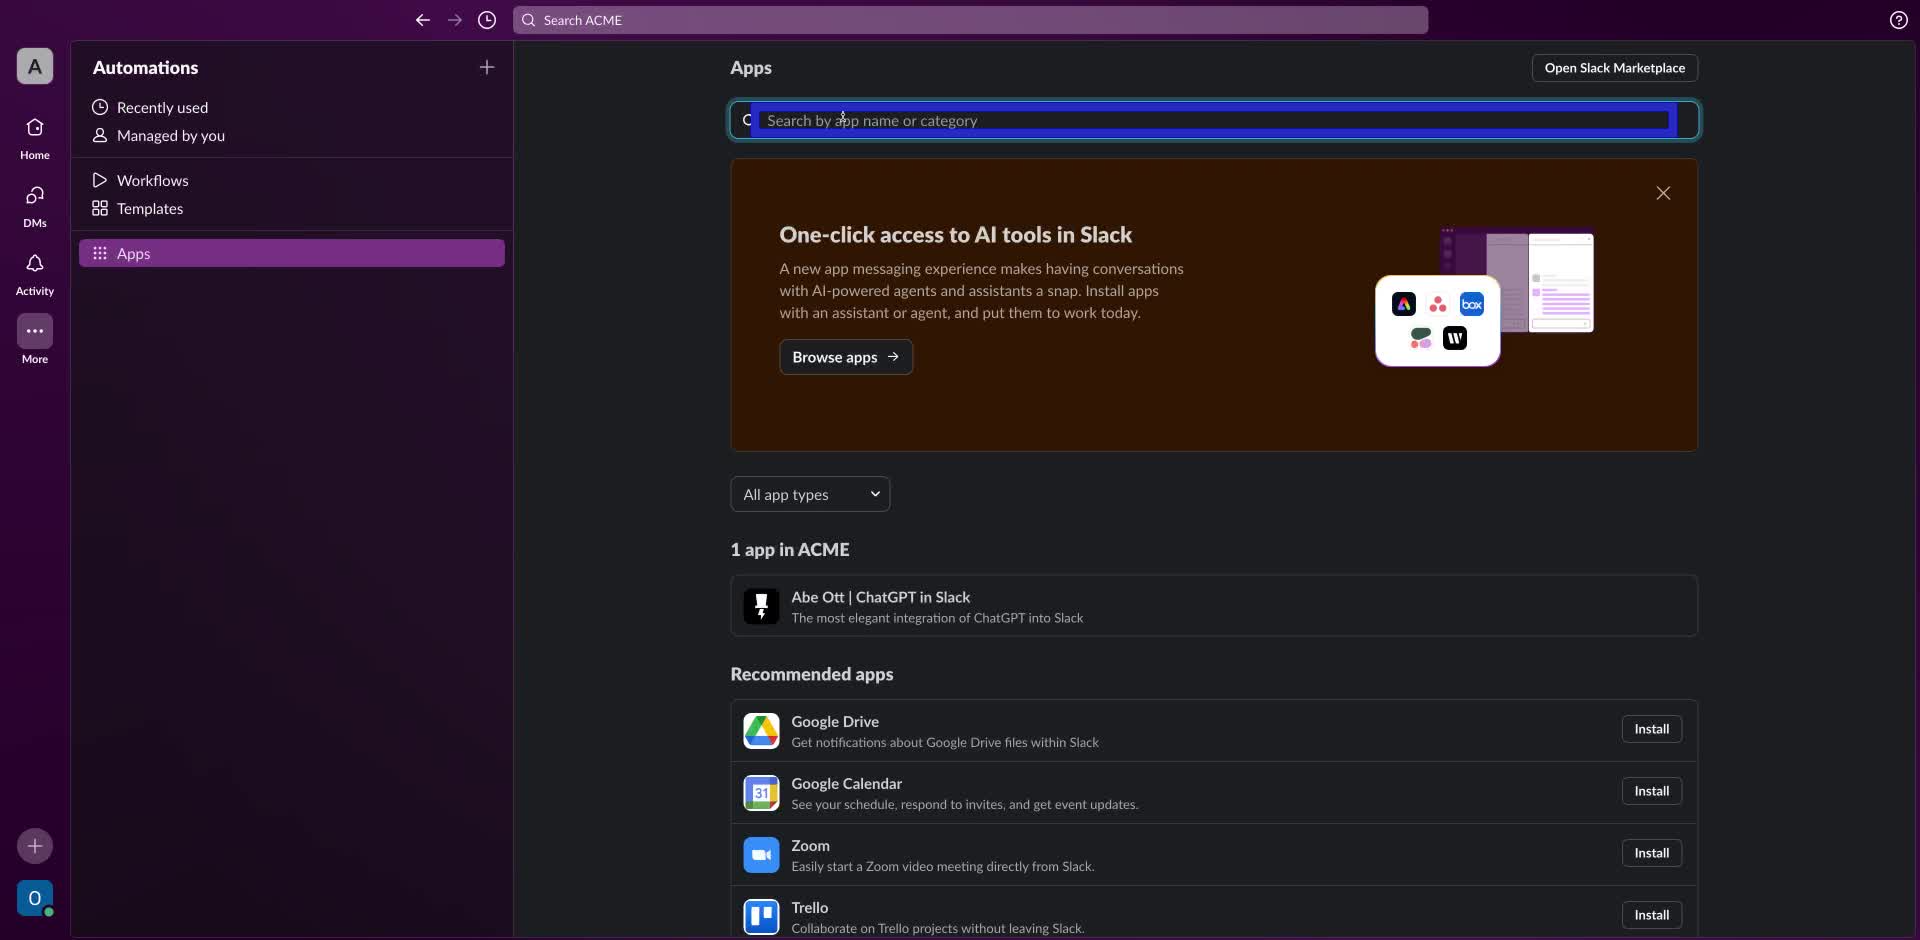Open Workflows in the Automations sidebar
1920x940 pixels.
[154, 180]
